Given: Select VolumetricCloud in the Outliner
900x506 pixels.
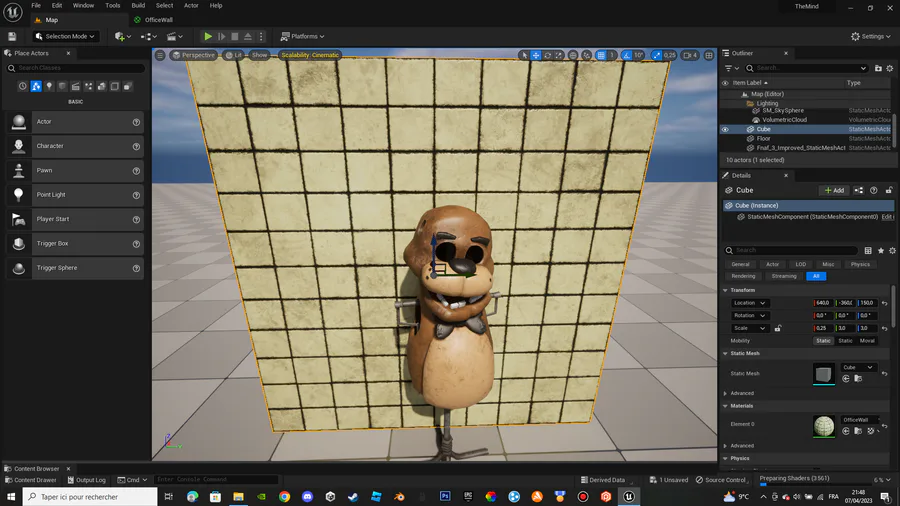Looking at the screenshot, I should coord(784,120).
